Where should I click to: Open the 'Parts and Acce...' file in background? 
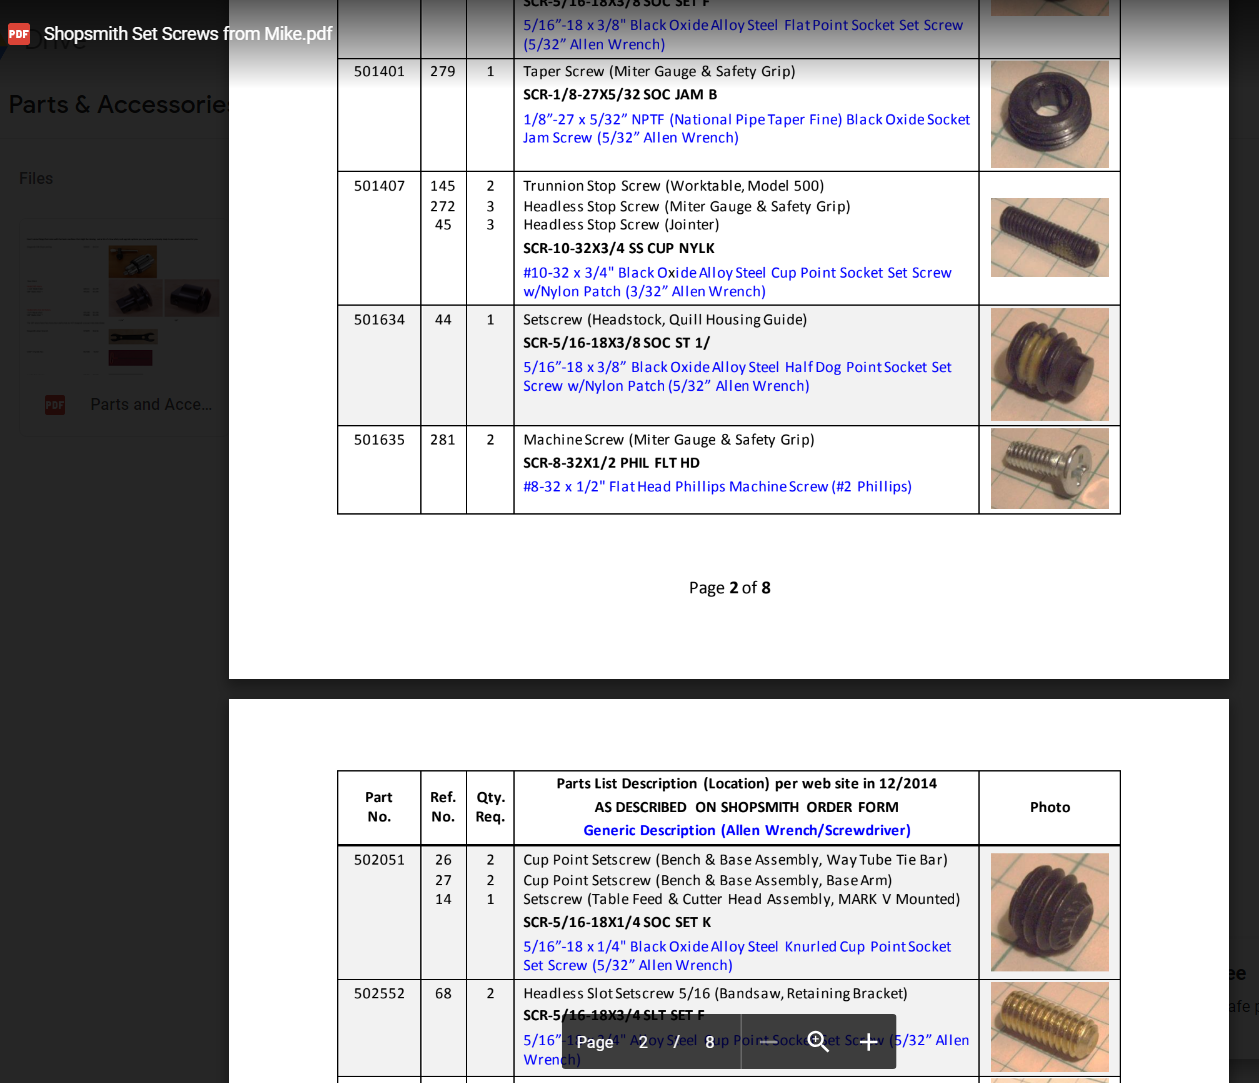tap(151, 405)
